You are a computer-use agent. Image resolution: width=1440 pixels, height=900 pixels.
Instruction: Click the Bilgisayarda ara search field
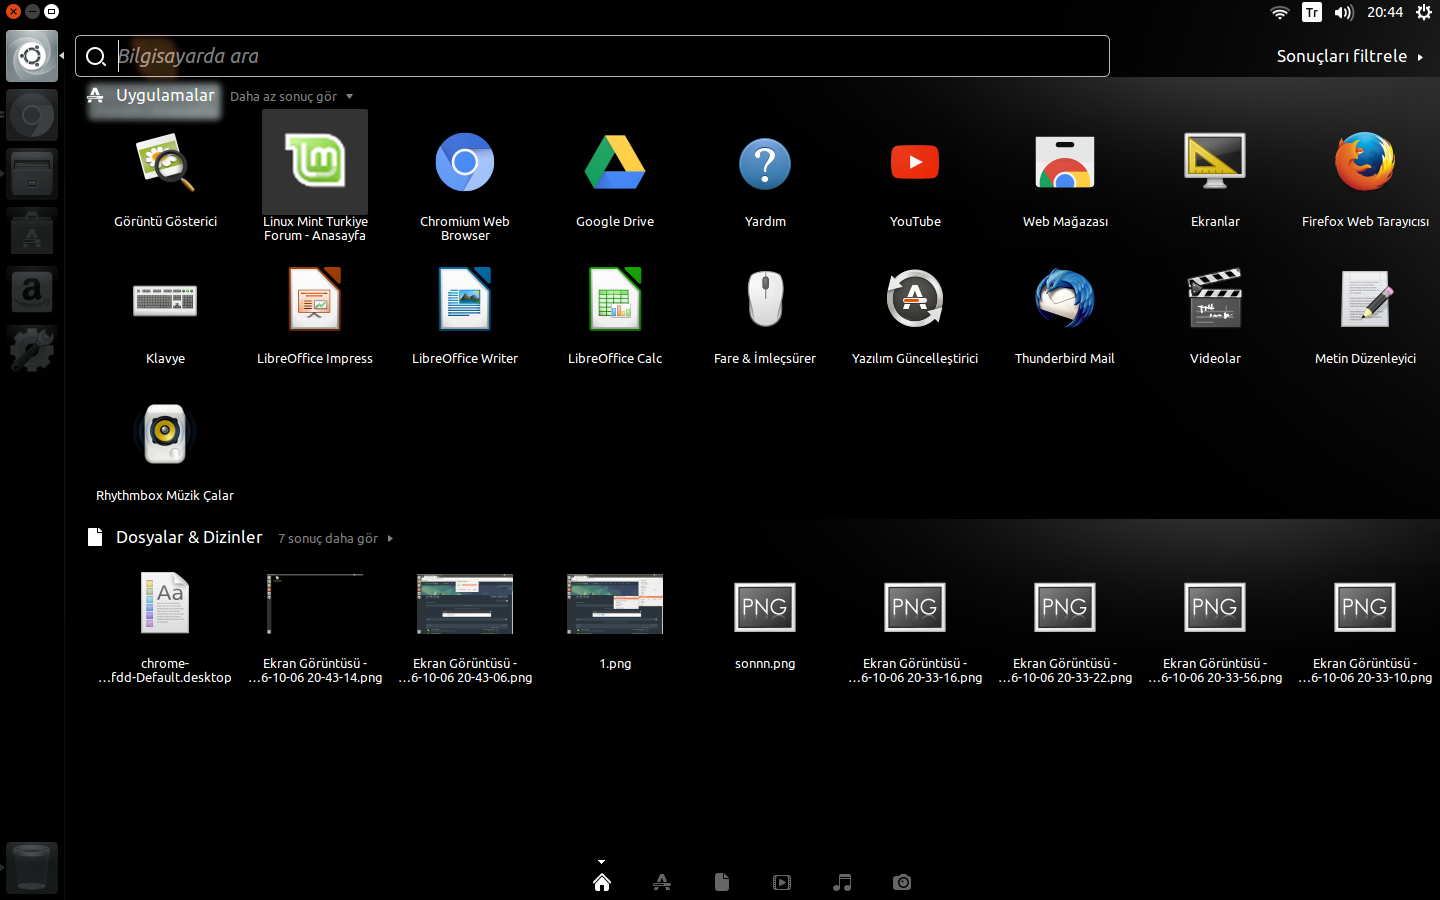(592, 56)
